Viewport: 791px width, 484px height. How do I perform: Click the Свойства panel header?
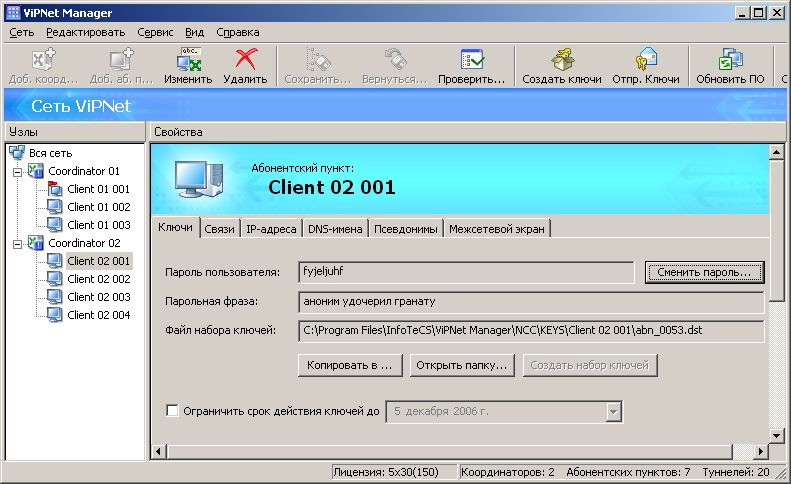[x=467, y=132]
